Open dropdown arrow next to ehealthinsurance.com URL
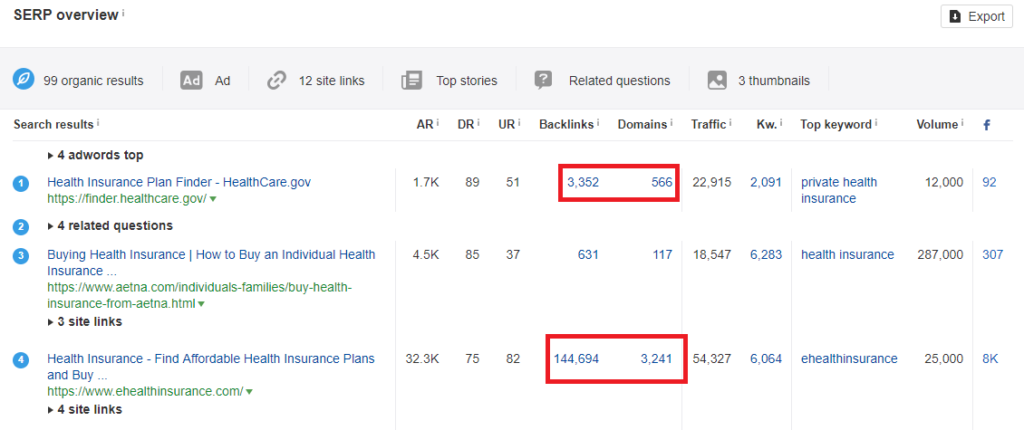The image size is (1024, 430). (x=249, y=392)
